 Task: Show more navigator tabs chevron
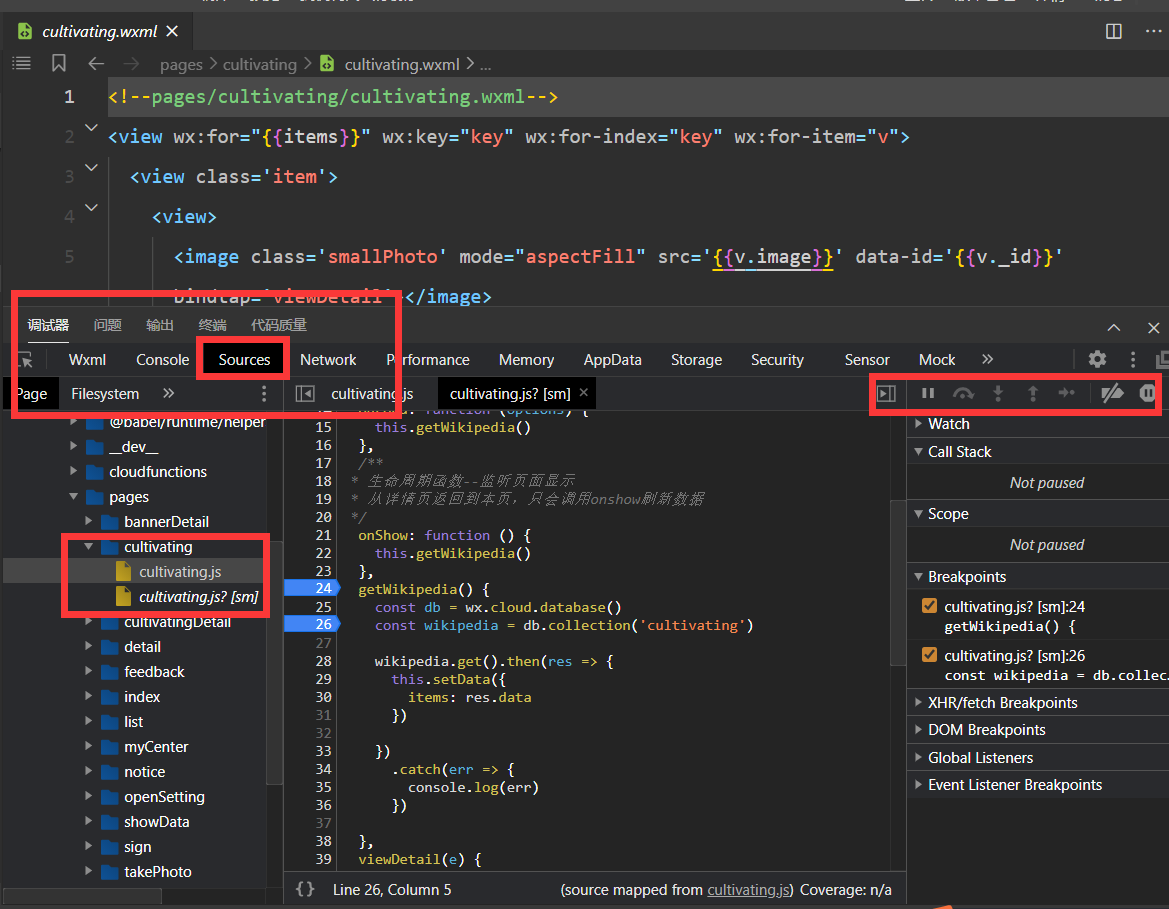pos(168,393)
